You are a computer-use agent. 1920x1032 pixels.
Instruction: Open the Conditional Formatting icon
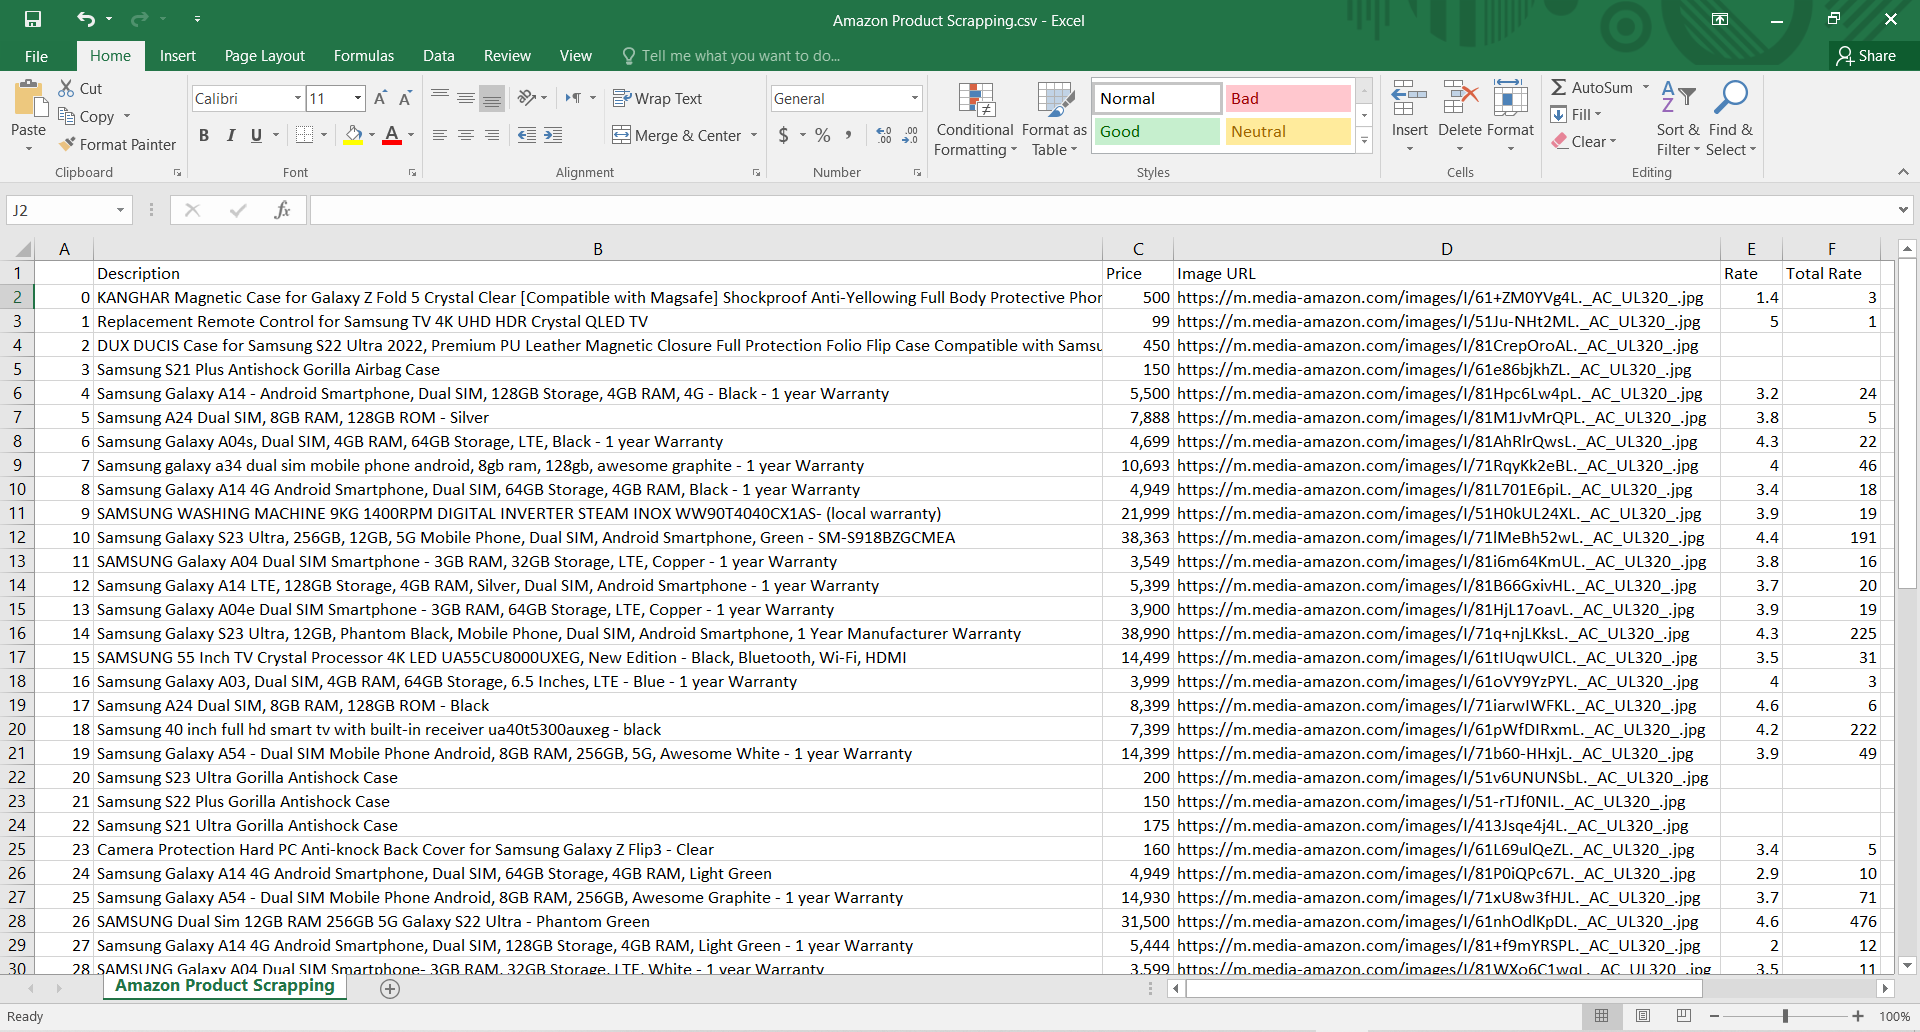coord(975,100)
